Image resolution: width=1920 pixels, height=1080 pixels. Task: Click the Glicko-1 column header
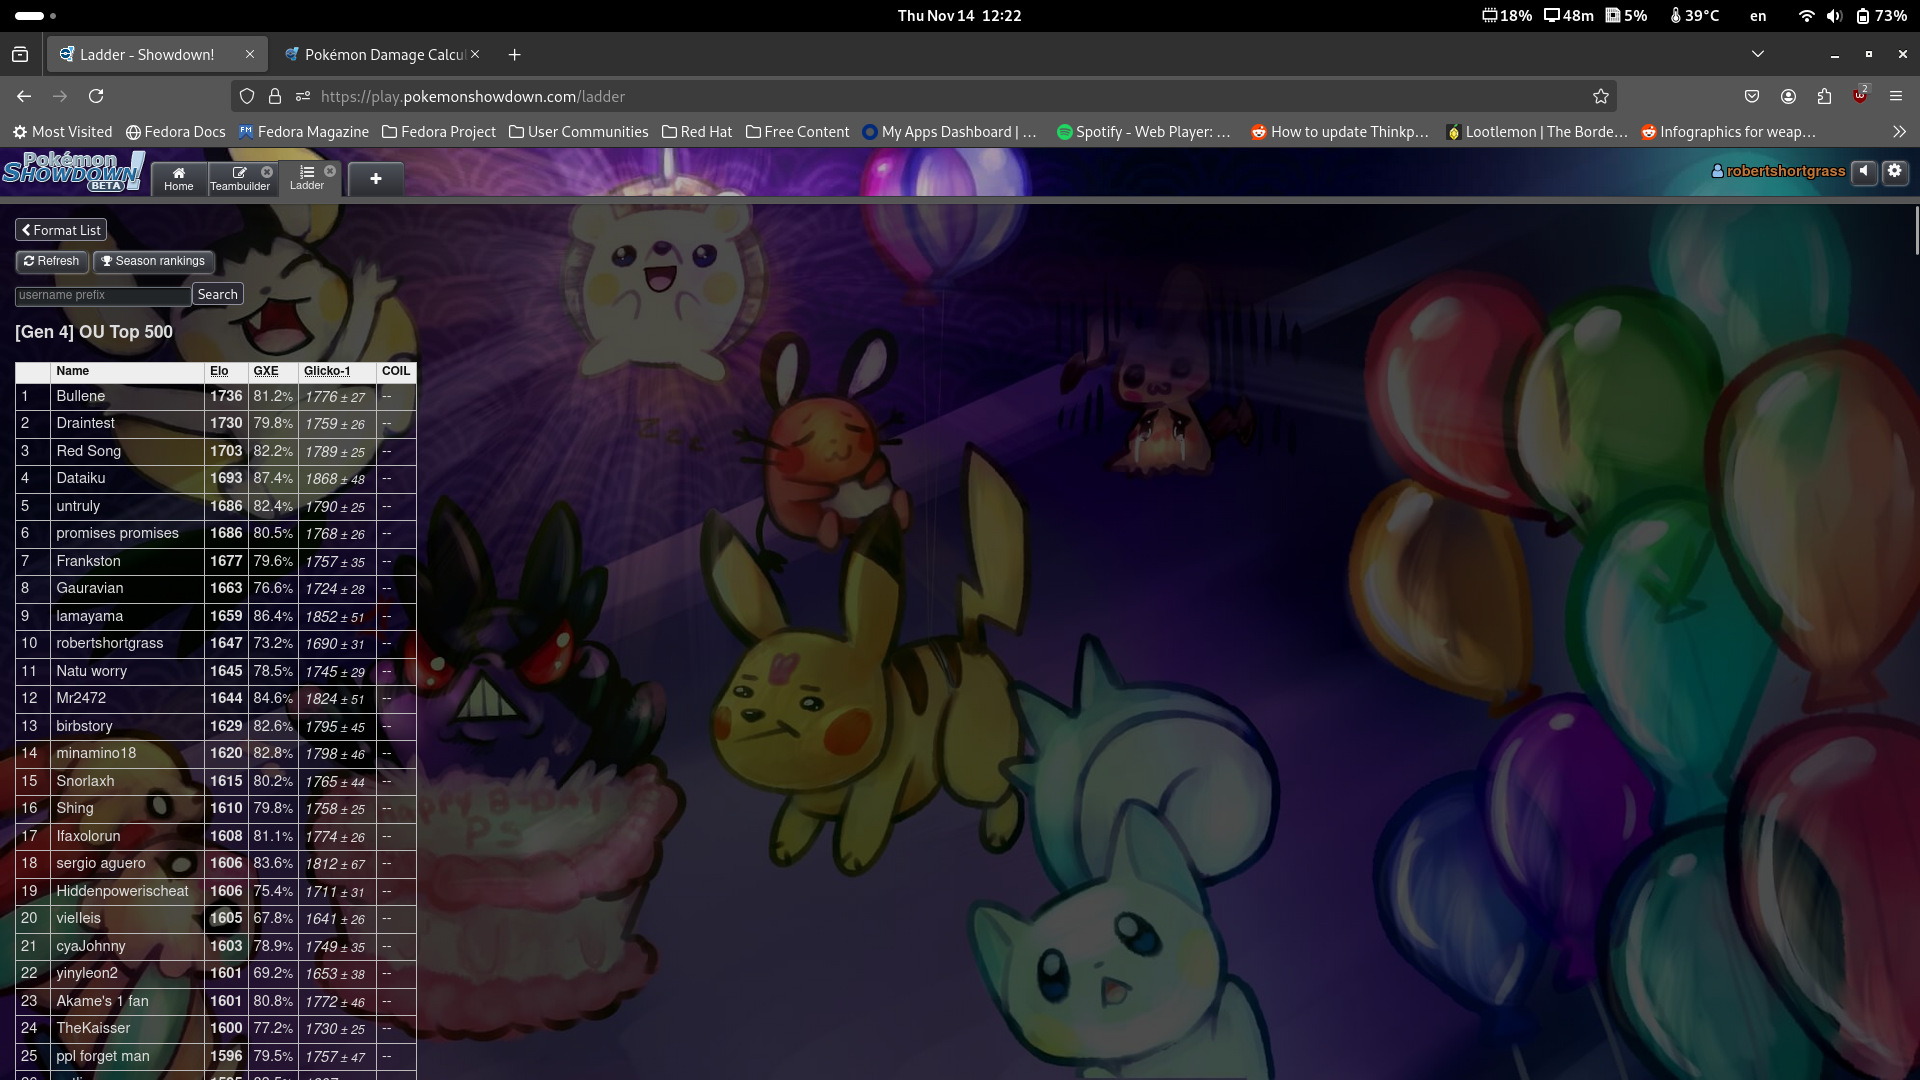pyautogui.click(x=327, y=371)
